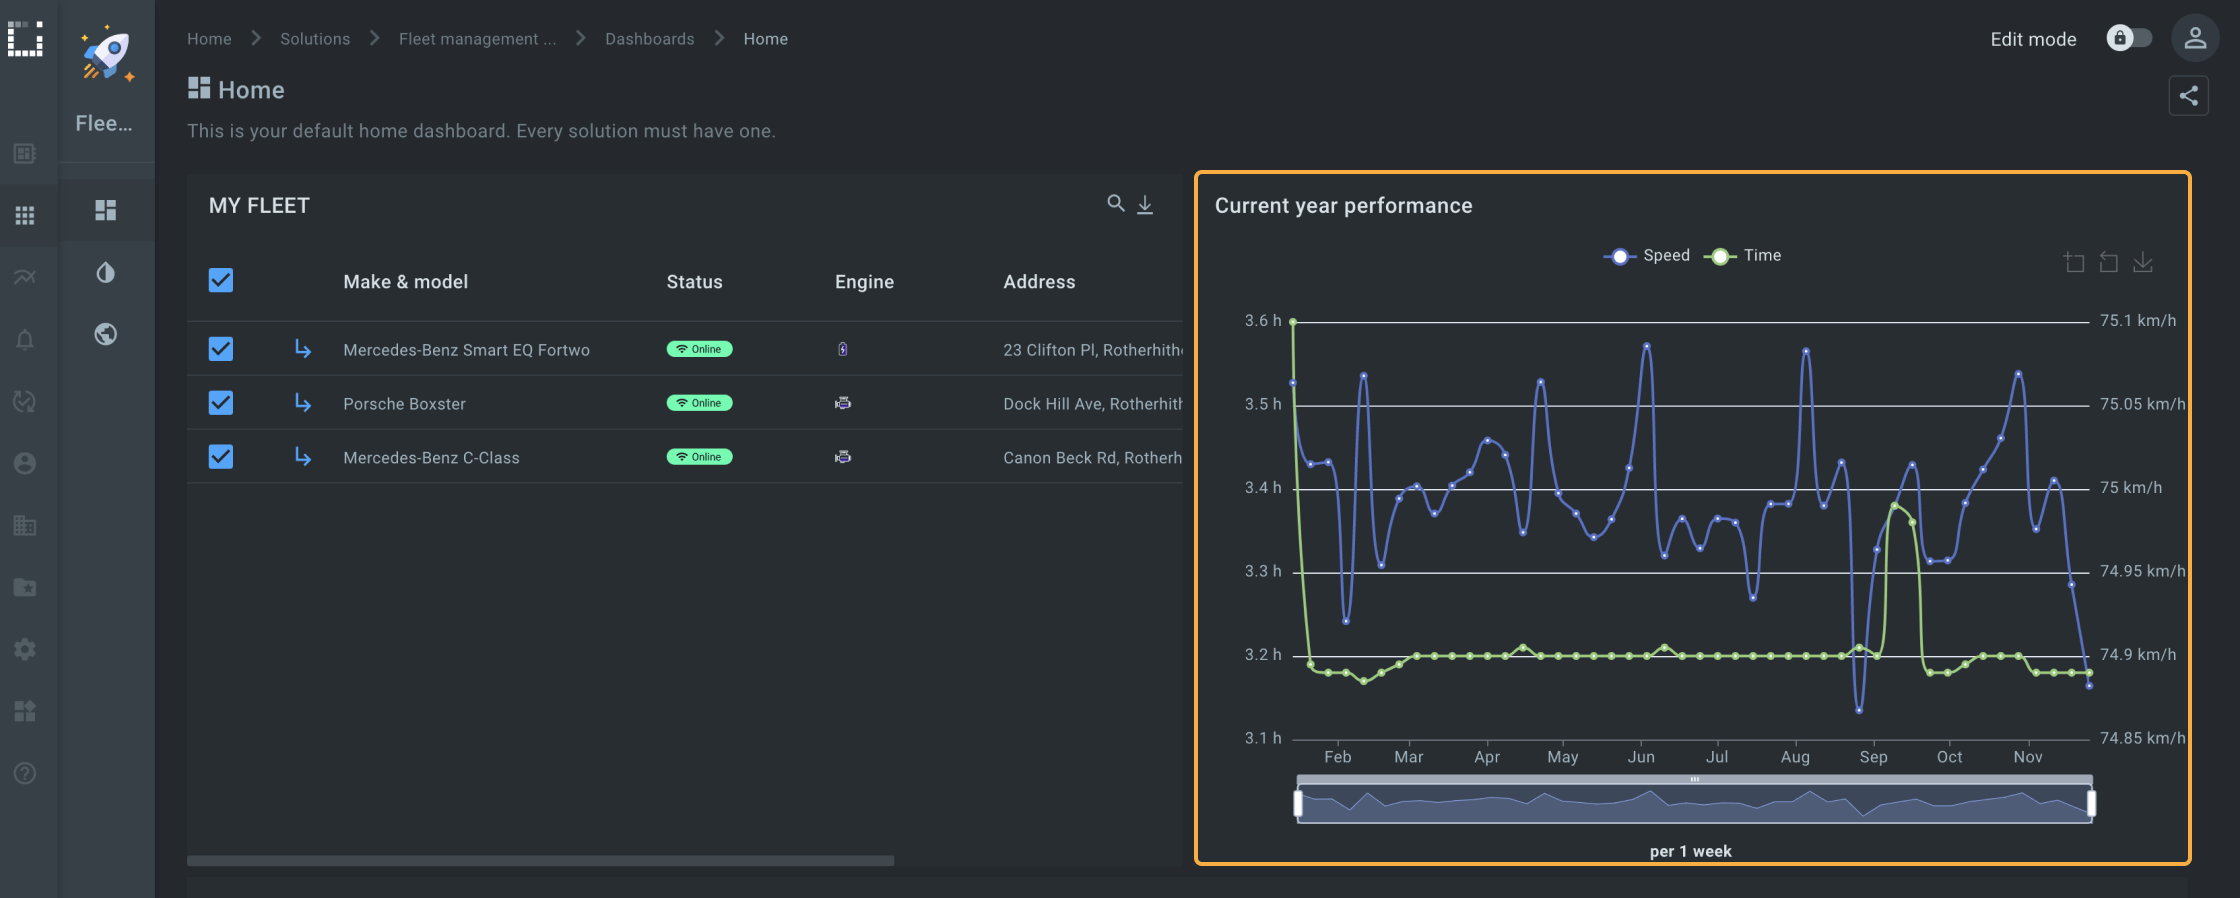Viewport: 2240px width, 898px height.
Task: Open the alarms bell icon
Action: pyautogui.click(x=25, y=339)
